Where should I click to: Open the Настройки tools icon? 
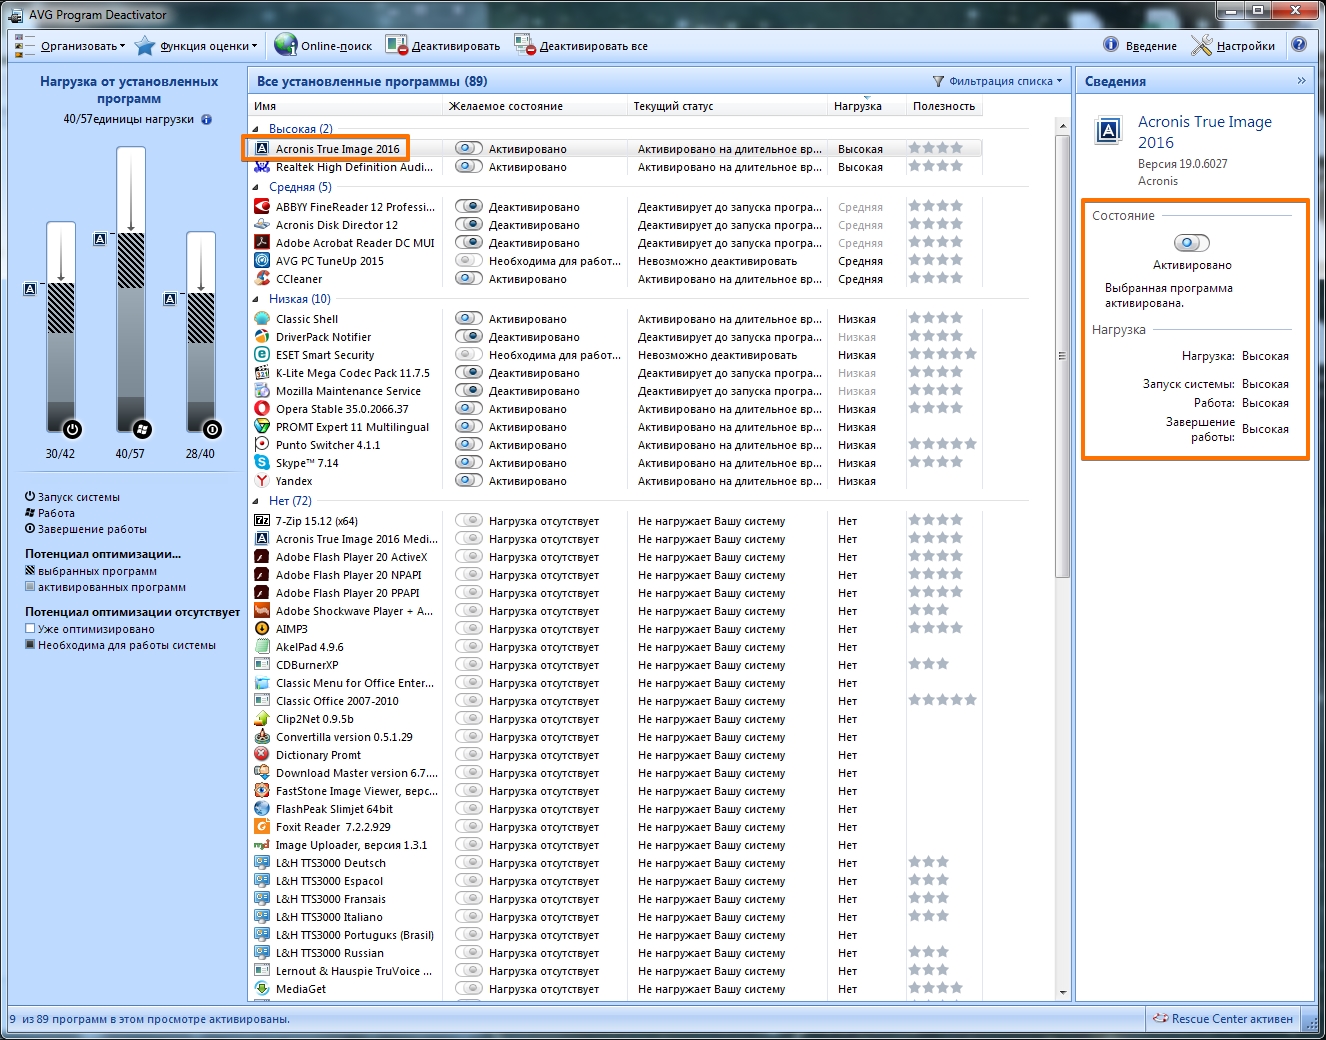click(x=1201, y=45)
